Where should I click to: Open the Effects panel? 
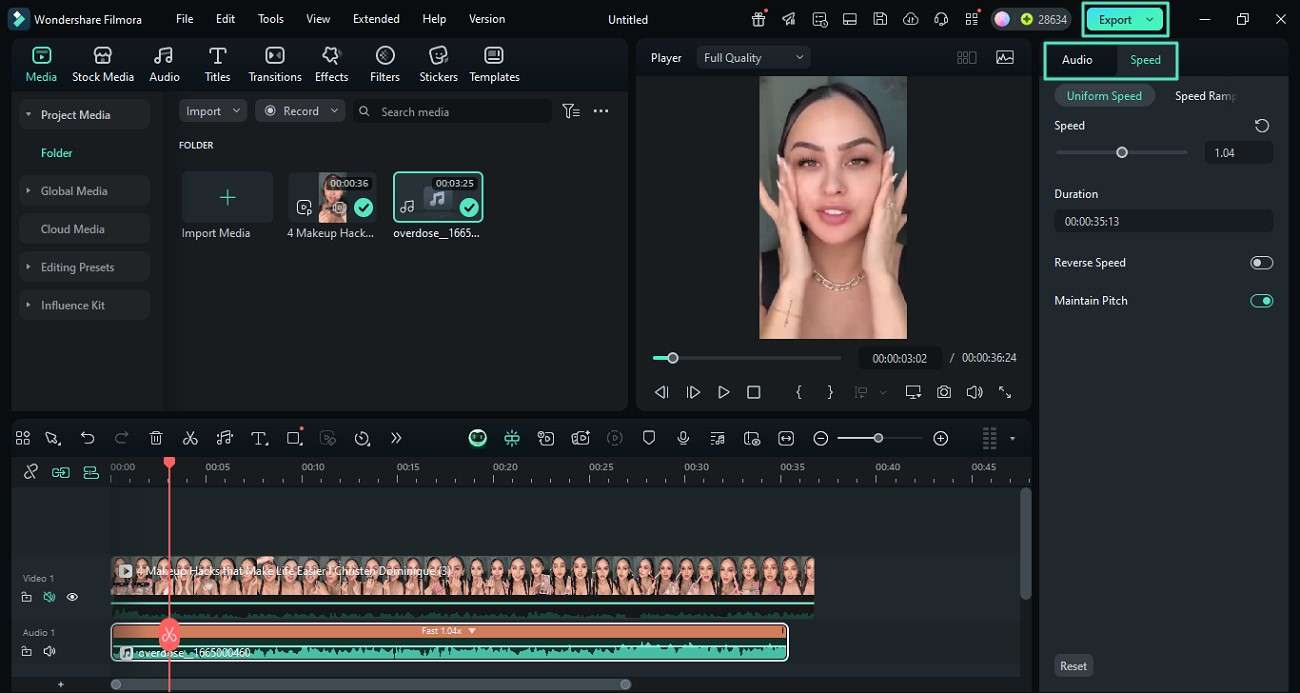click(x=331, y=65)
